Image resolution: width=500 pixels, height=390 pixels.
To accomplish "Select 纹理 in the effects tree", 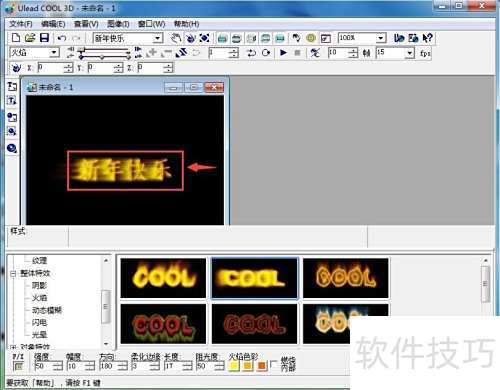I will point(39,261).
